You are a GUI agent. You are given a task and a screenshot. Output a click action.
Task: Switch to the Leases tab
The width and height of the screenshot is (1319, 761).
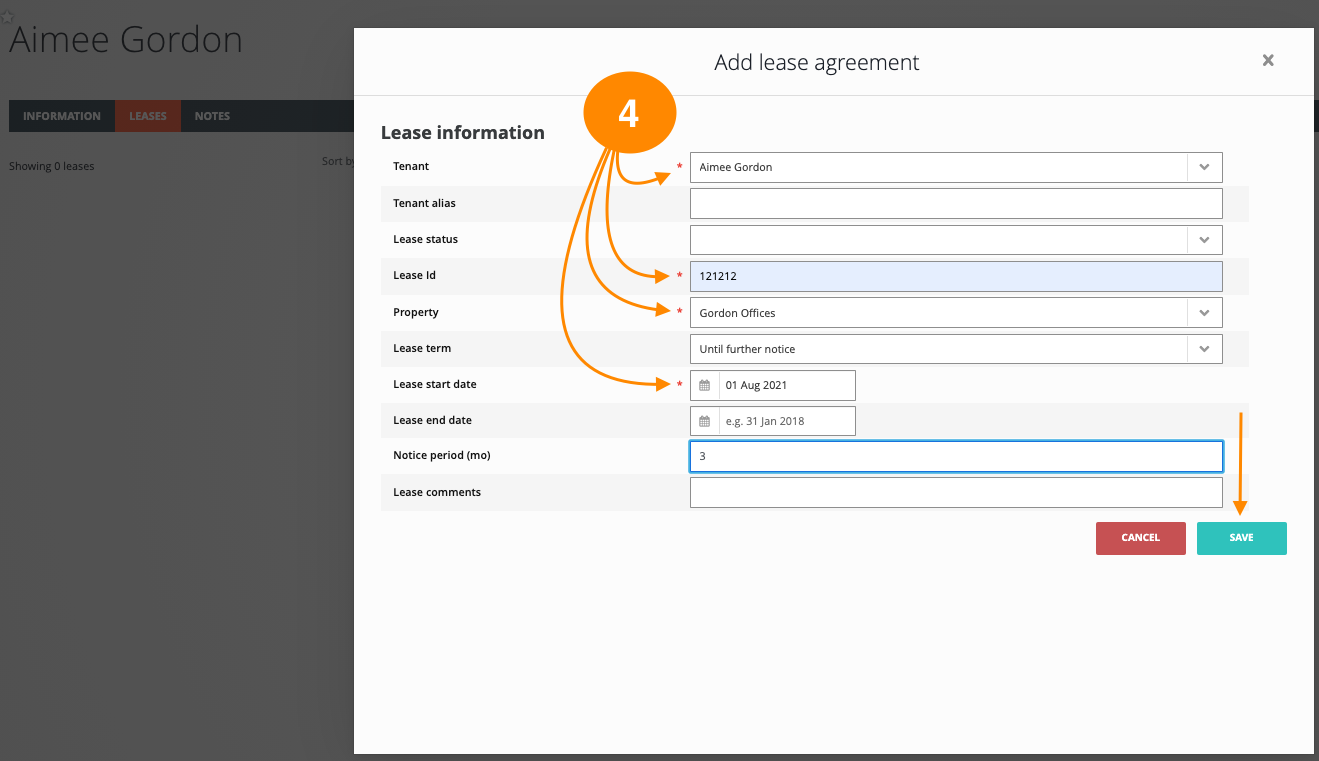148,116
